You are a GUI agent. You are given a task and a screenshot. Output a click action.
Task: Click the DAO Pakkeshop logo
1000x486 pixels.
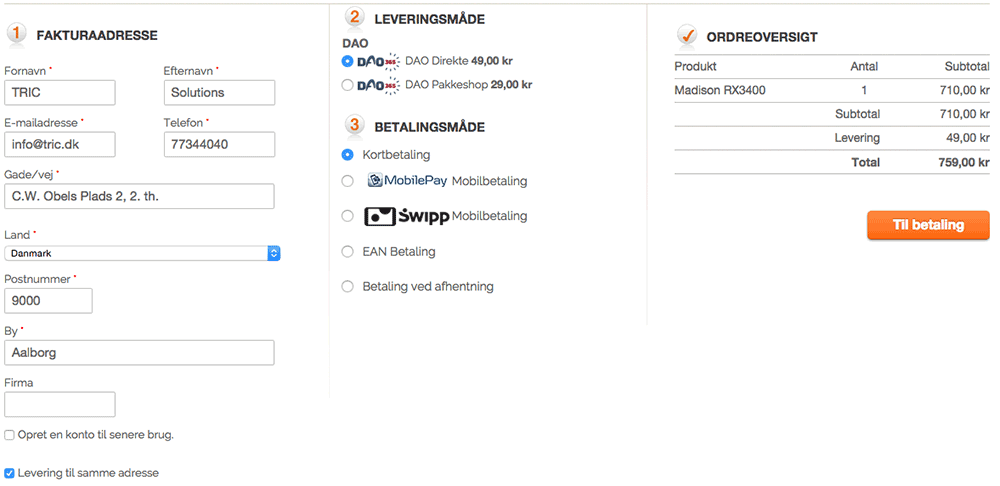(x=377, y=85)
